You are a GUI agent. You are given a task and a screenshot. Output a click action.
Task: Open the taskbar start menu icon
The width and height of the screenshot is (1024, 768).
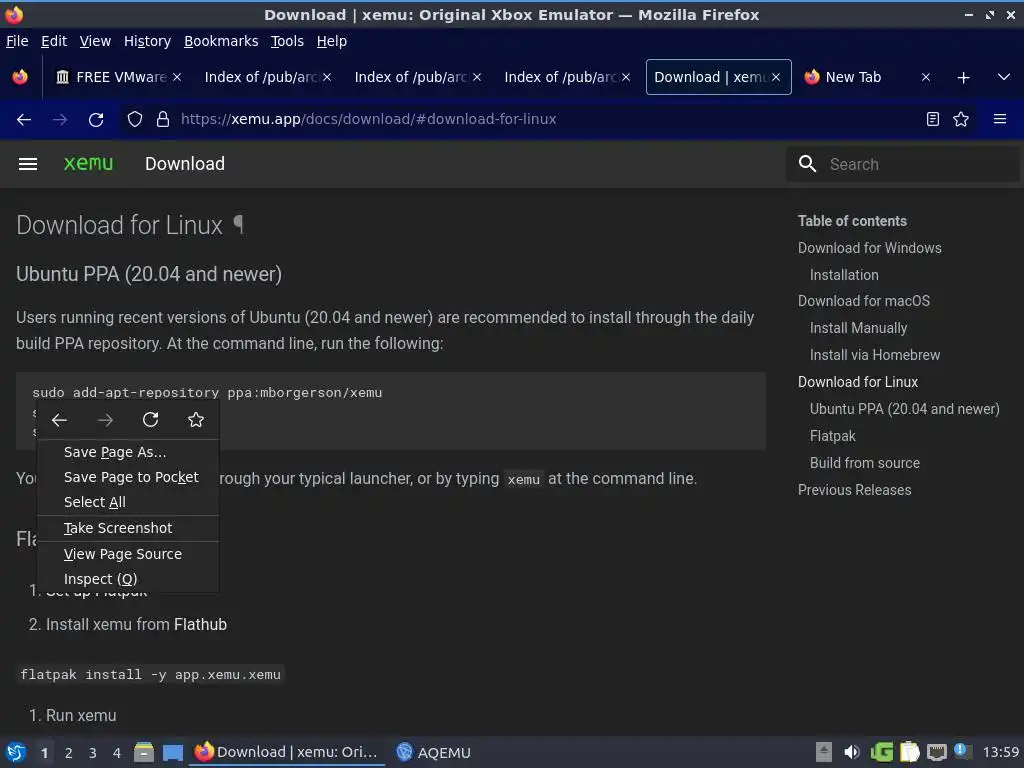click(16, 752)
